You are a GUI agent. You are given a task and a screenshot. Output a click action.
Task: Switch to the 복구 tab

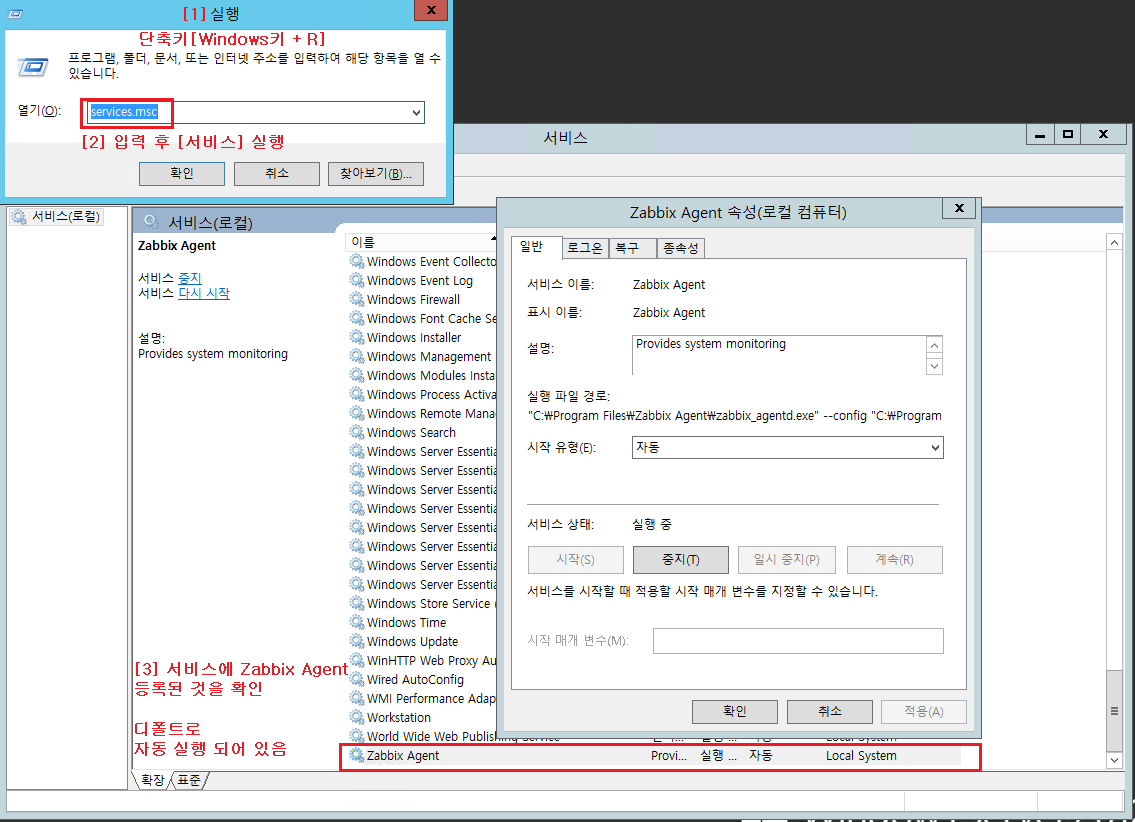632,248
